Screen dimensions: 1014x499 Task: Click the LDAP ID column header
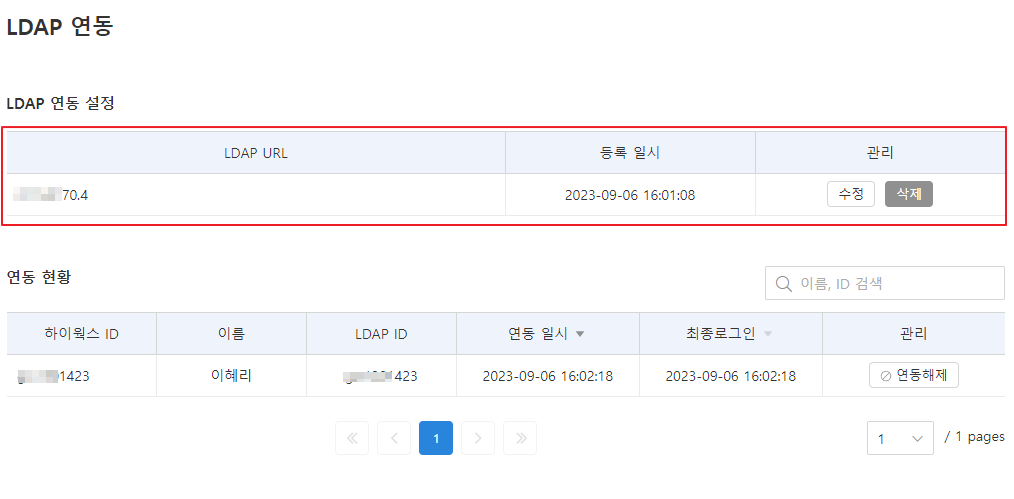pos(381,334)
